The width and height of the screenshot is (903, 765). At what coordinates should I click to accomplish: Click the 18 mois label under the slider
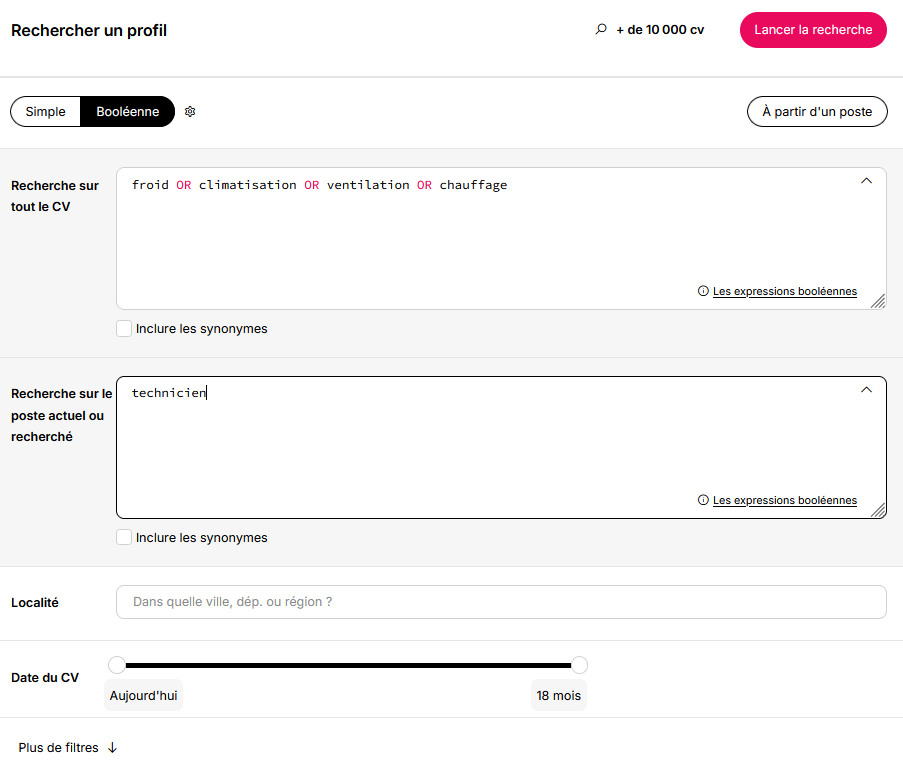[x=559, y=696]
